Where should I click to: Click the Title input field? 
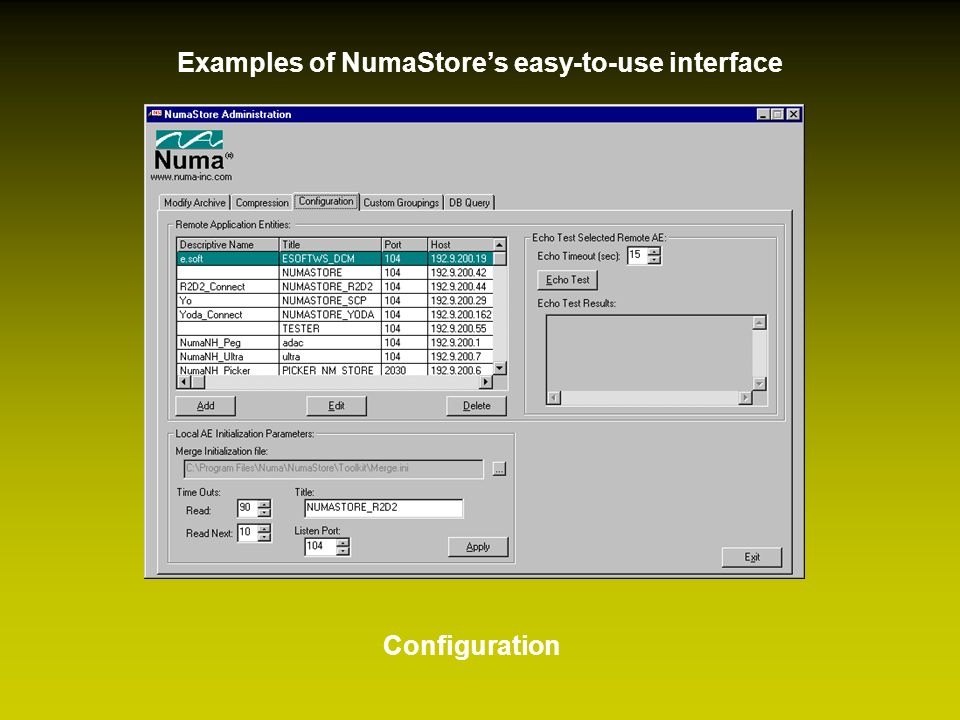[383, 508]
